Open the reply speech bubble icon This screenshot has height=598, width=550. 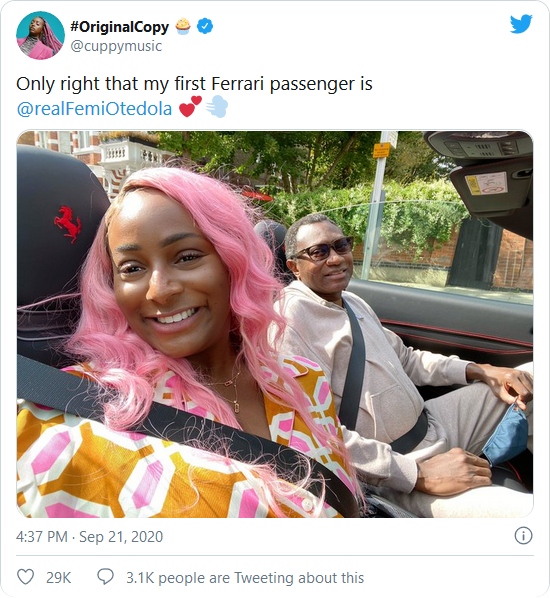click(105, 577)
